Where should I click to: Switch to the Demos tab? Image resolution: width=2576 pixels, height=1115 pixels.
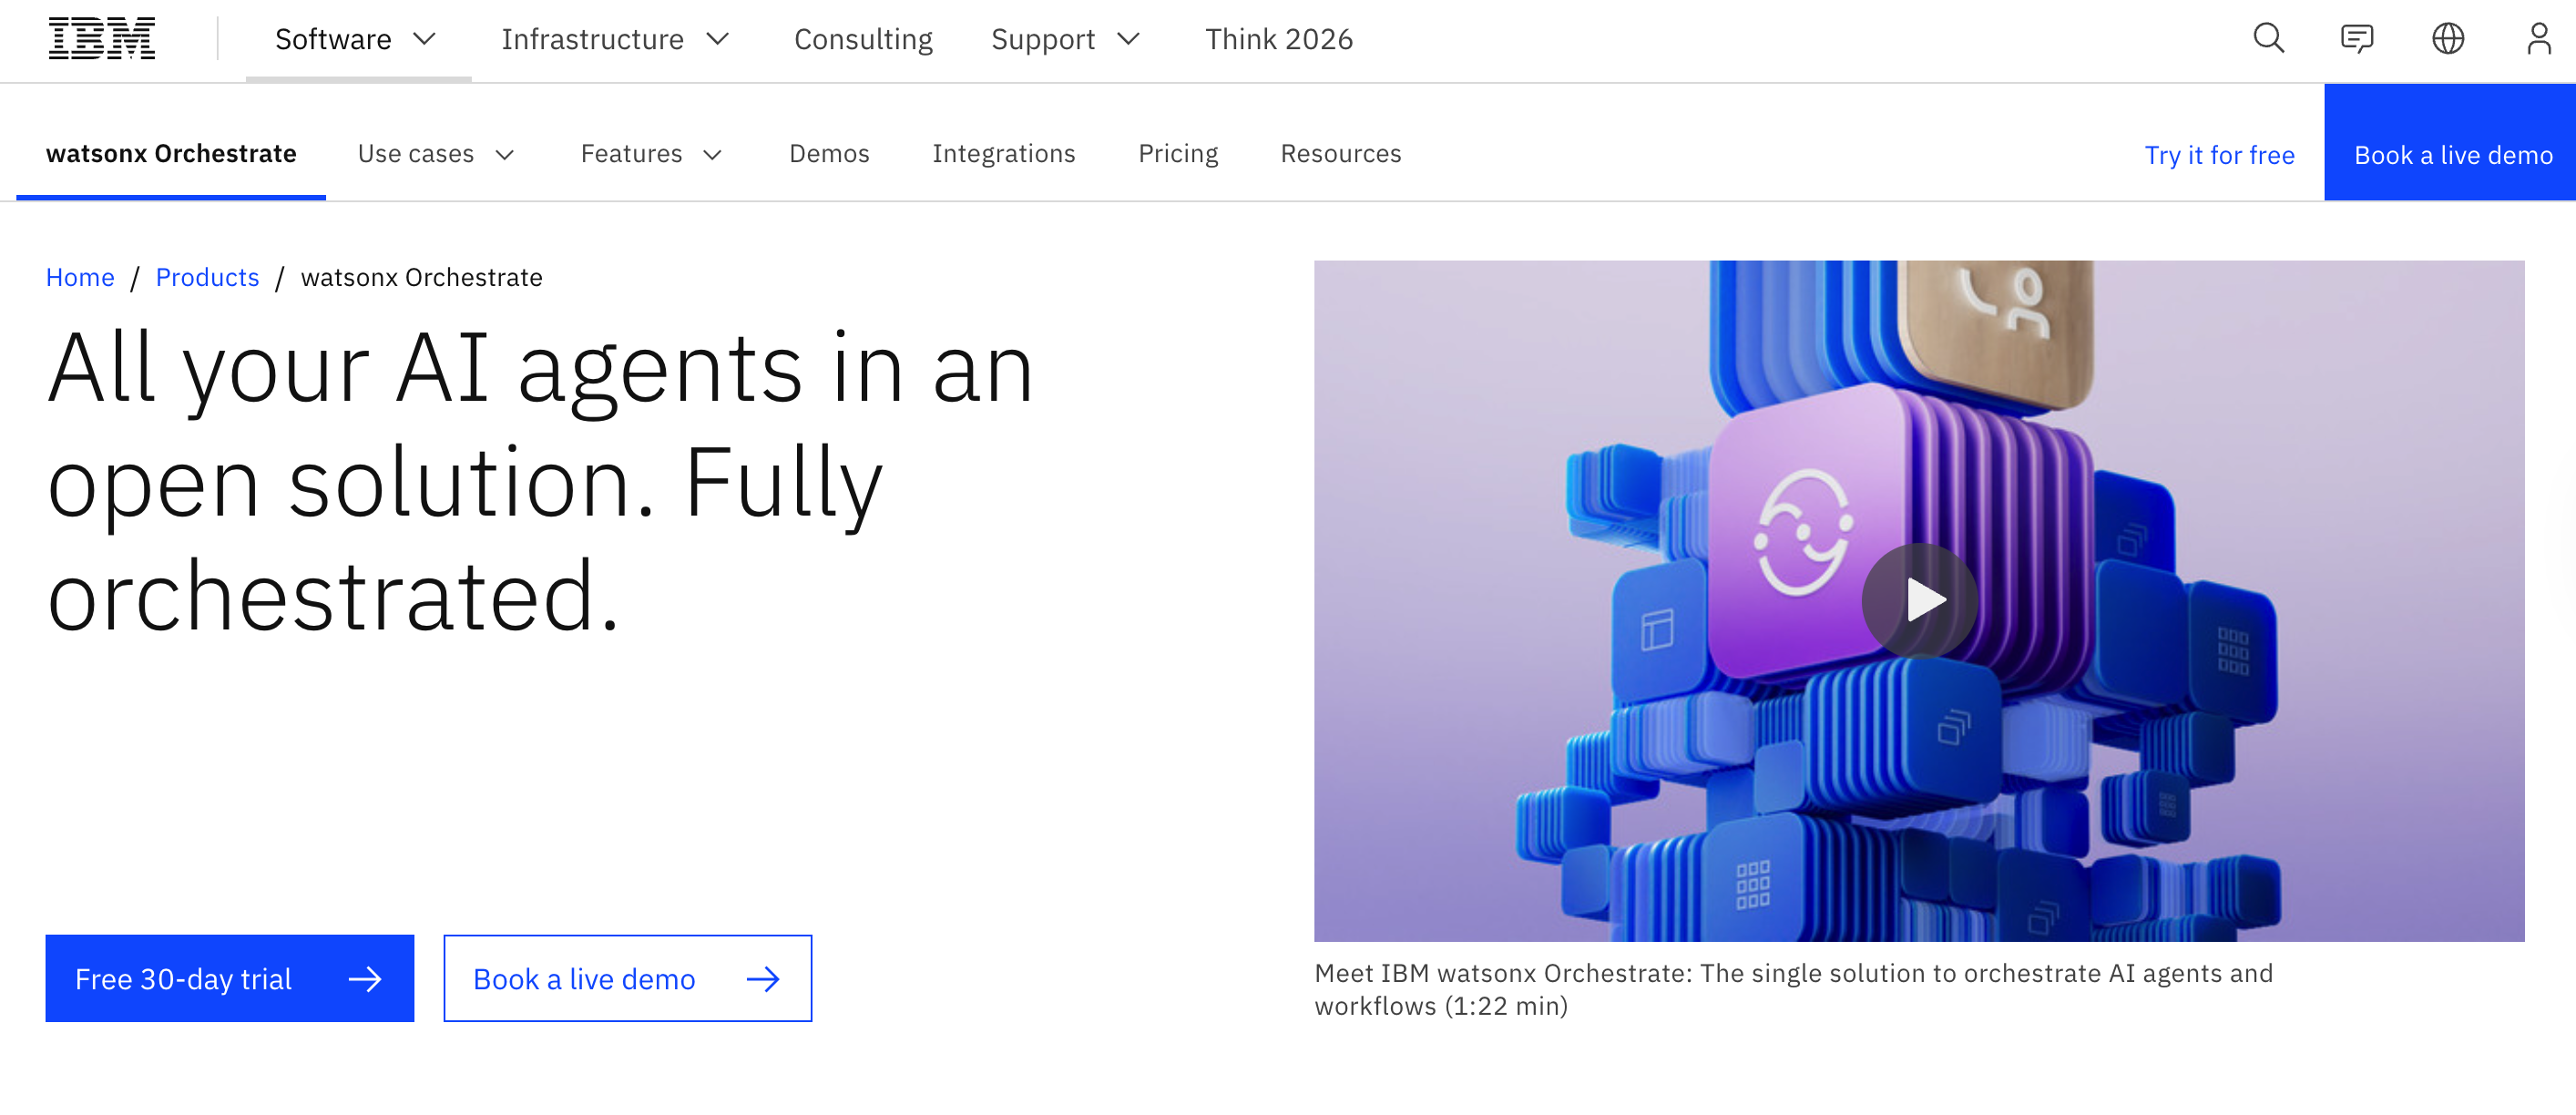pyautogui.click(x=829, y=154)
